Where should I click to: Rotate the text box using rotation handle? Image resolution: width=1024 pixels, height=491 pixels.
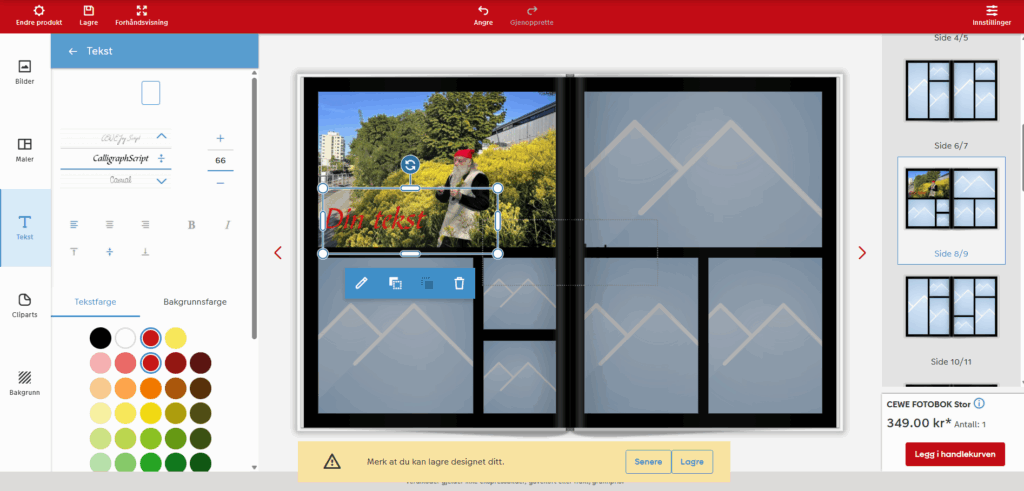410,164
